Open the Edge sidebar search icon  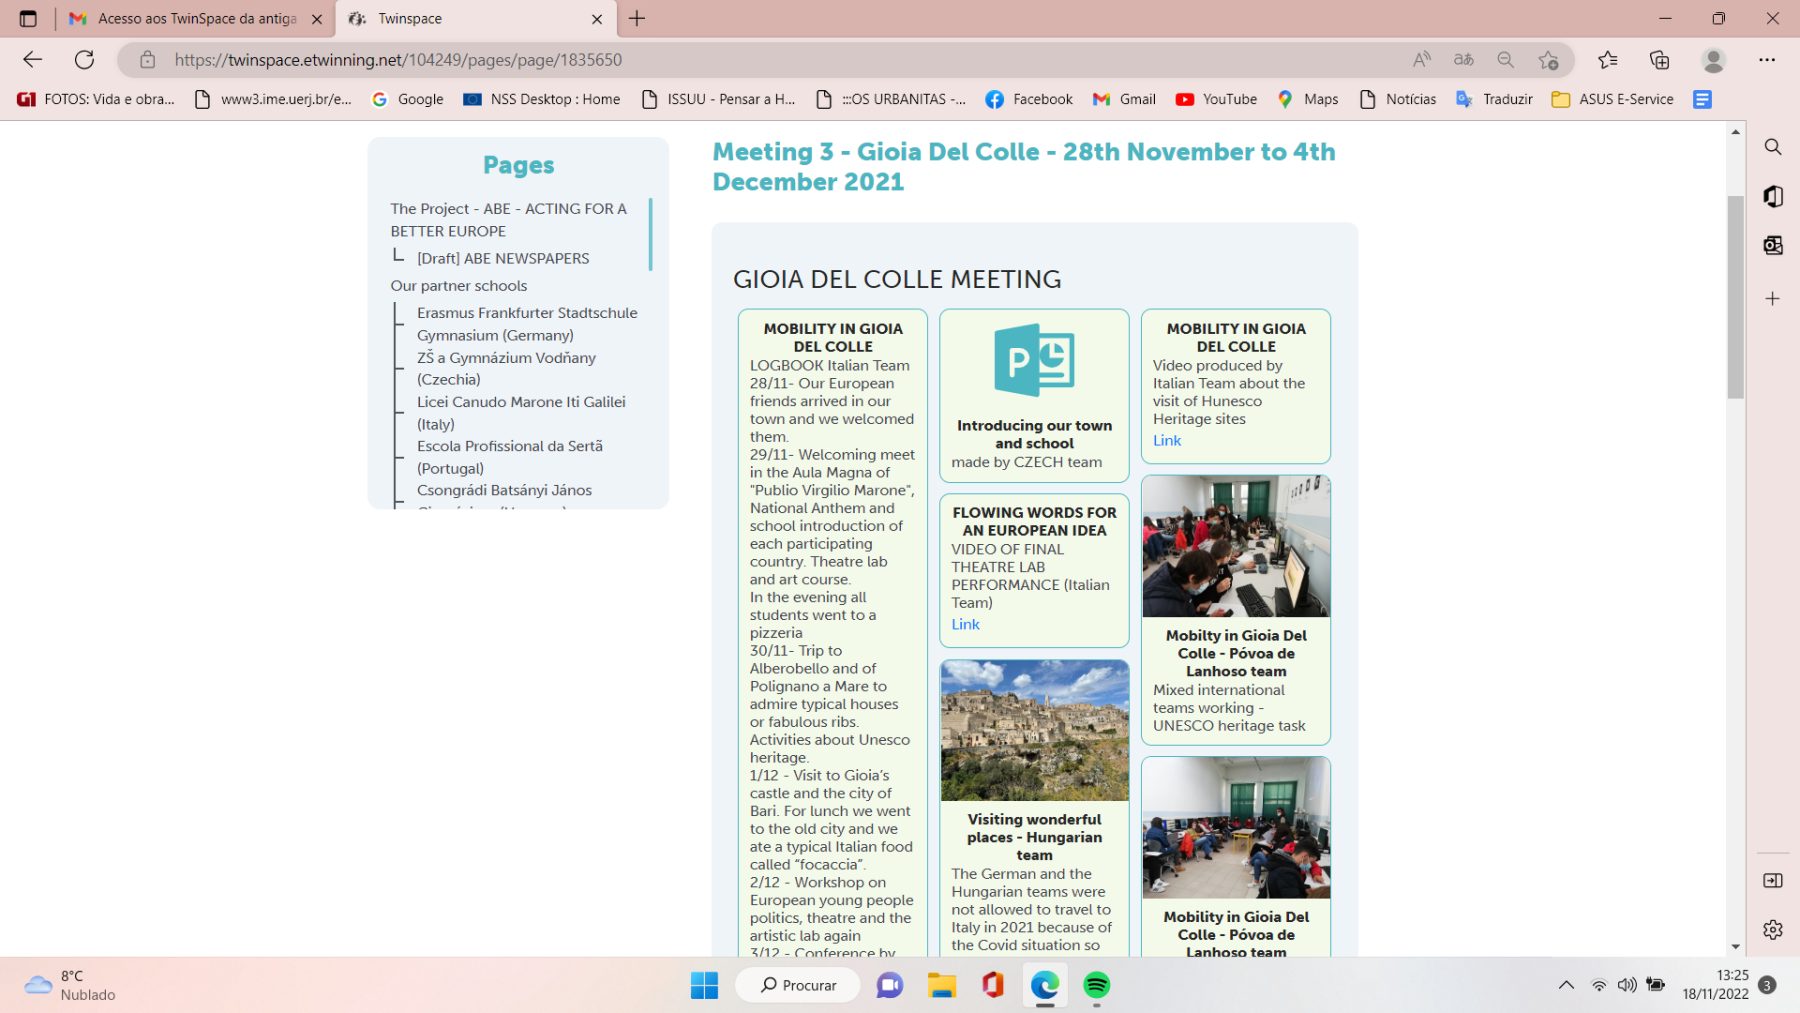(1773, 147)
